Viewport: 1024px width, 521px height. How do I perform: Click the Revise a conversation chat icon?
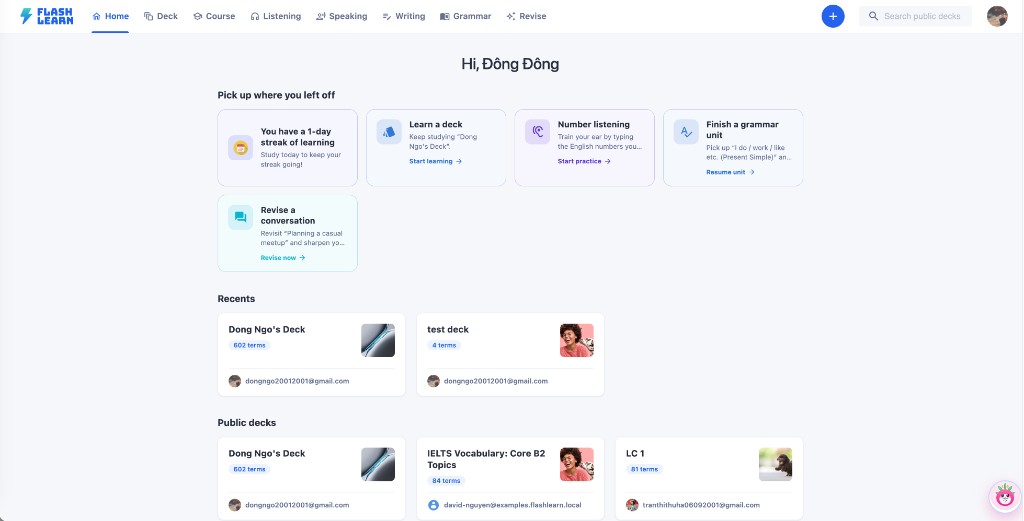tap(240, 217)
